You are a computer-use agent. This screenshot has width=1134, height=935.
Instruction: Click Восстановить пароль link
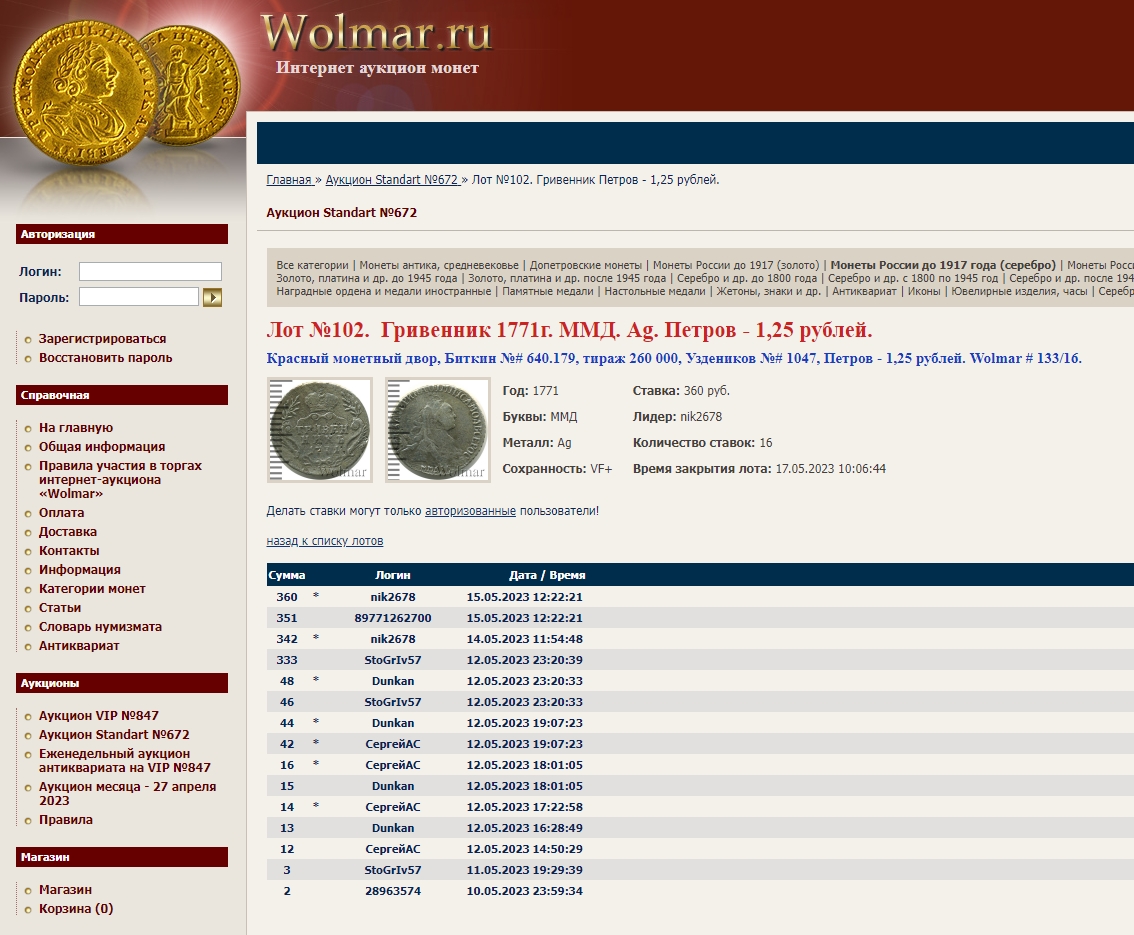[x=105, y=358]
